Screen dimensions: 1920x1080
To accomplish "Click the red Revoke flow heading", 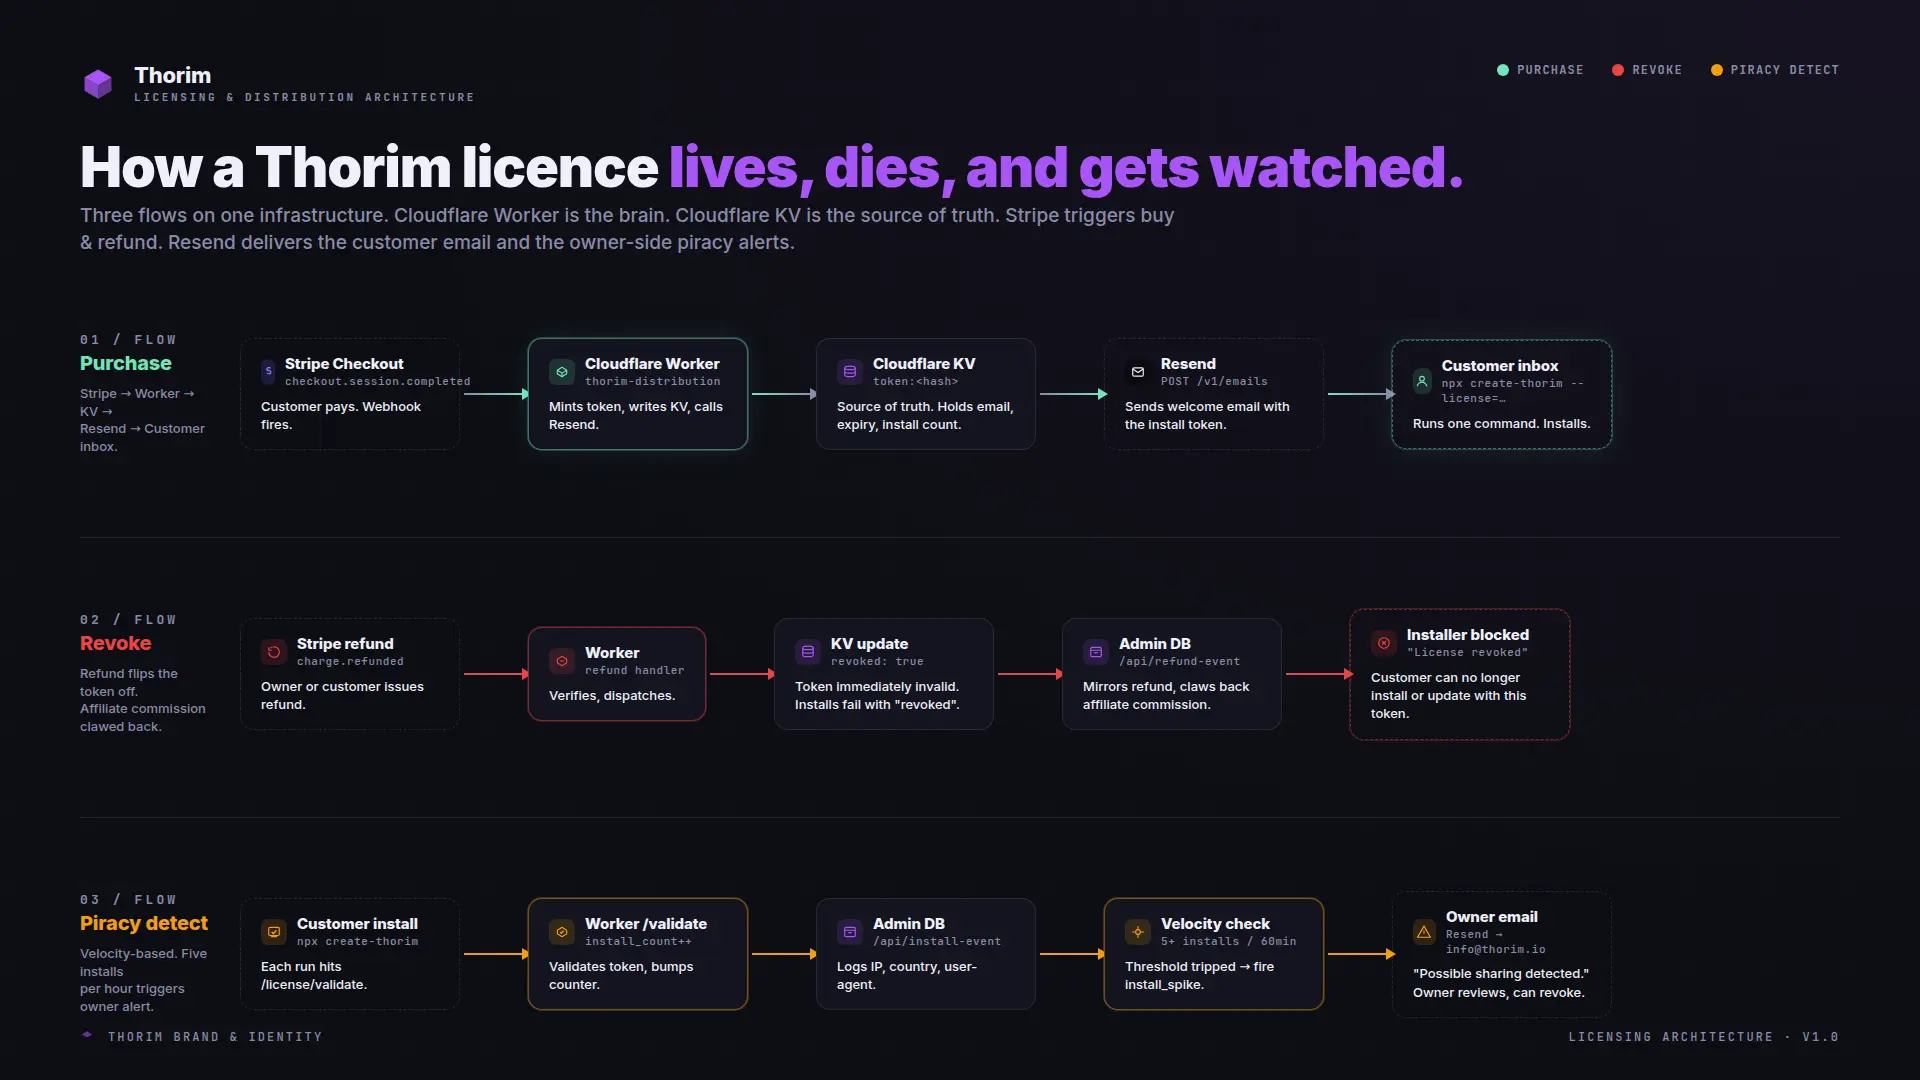I will [116, 643].
